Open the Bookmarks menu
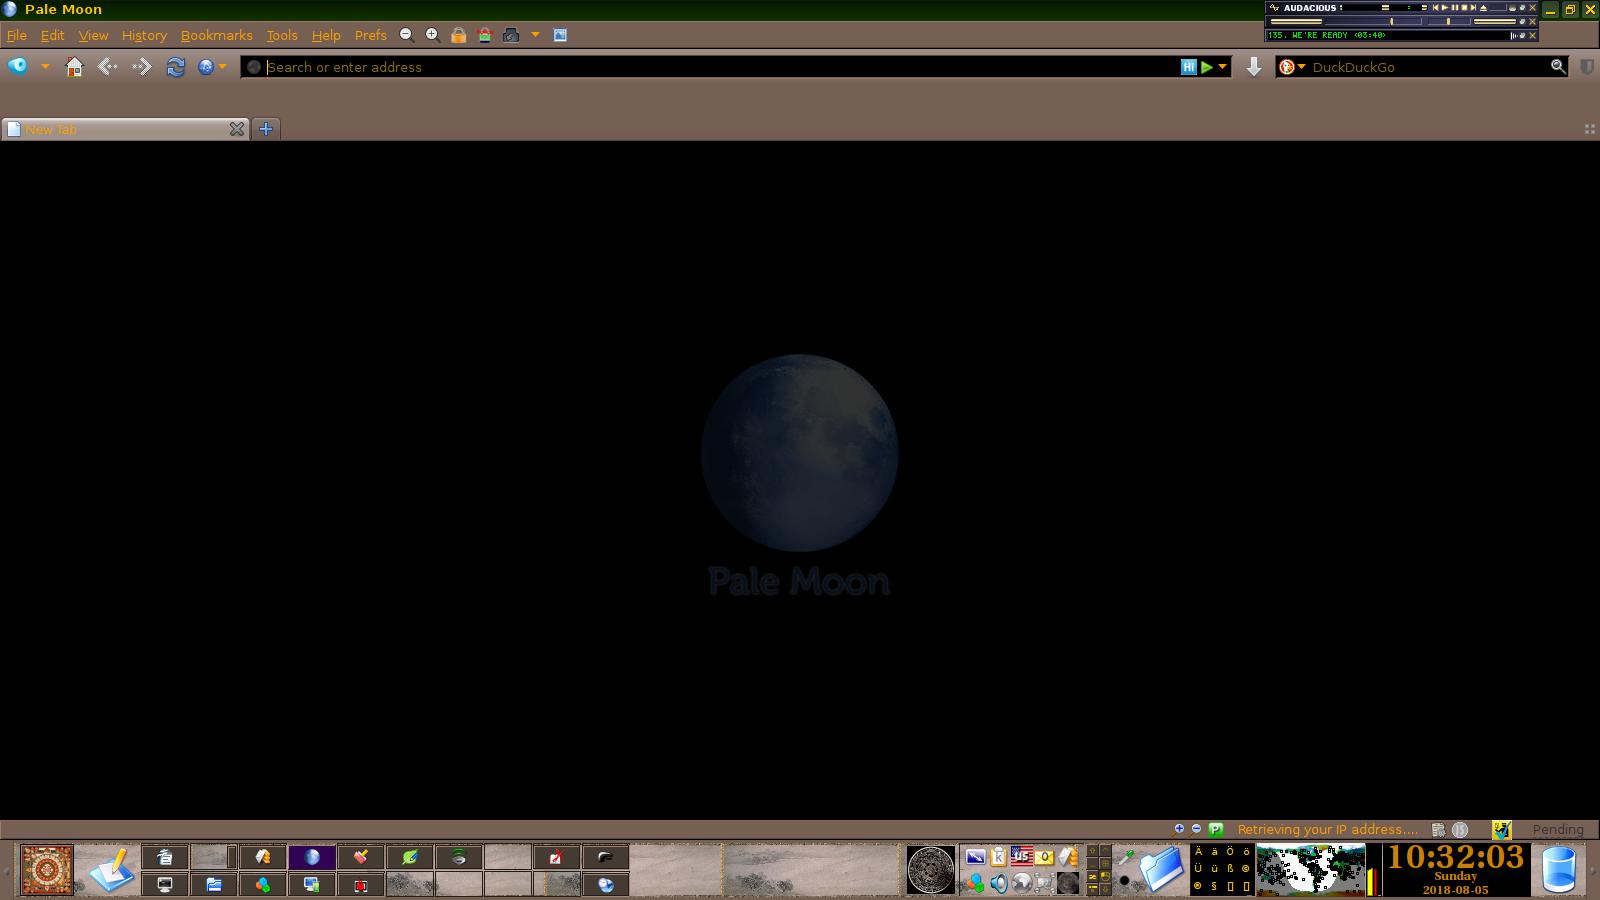Viewport: 1600px width, 900px height. click(x=216, y=35)
